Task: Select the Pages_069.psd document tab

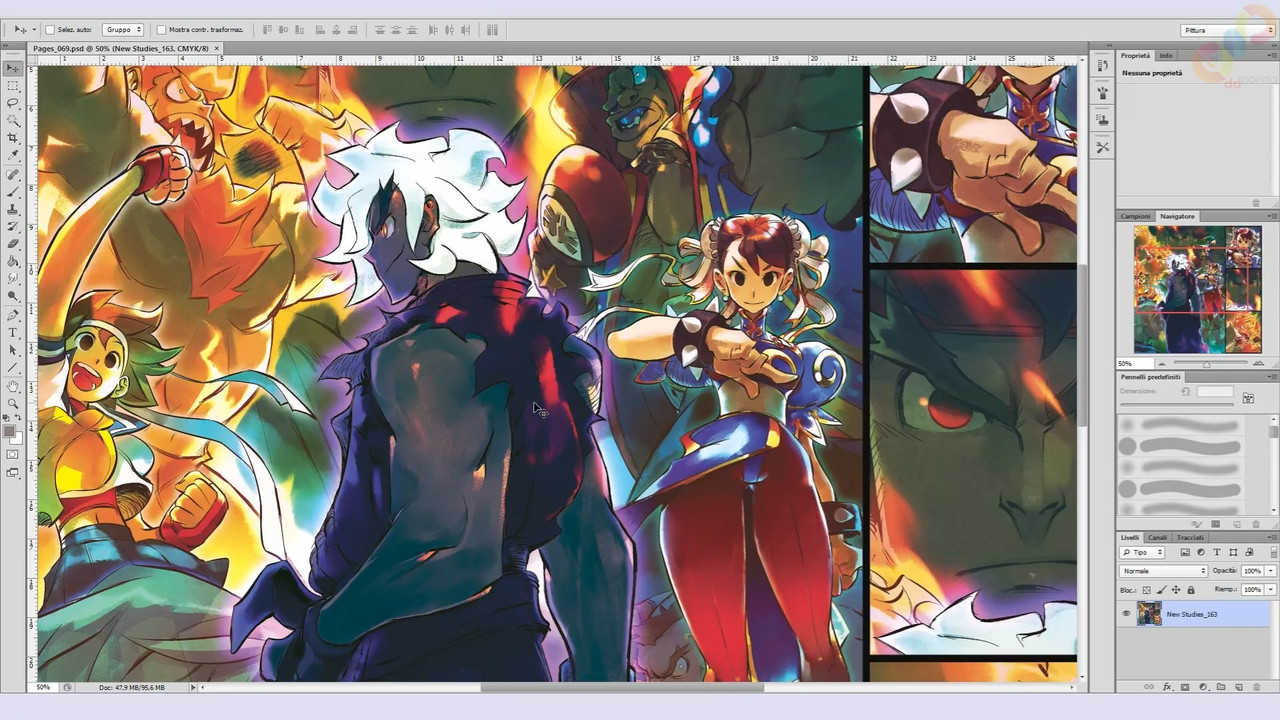Action: [x=120, y=48]
